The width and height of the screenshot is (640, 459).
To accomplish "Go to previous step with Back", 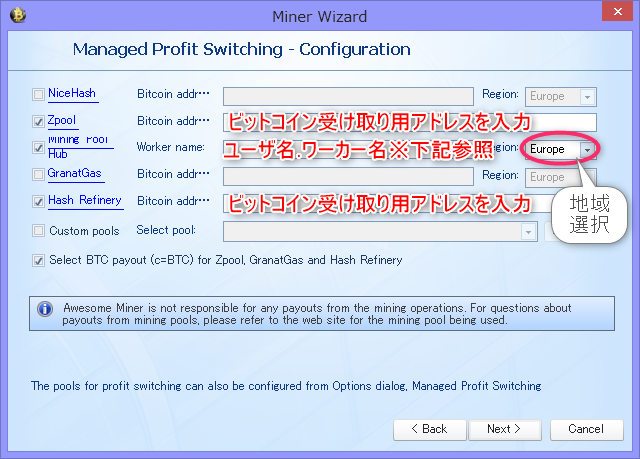I will [x=429, y=430].
